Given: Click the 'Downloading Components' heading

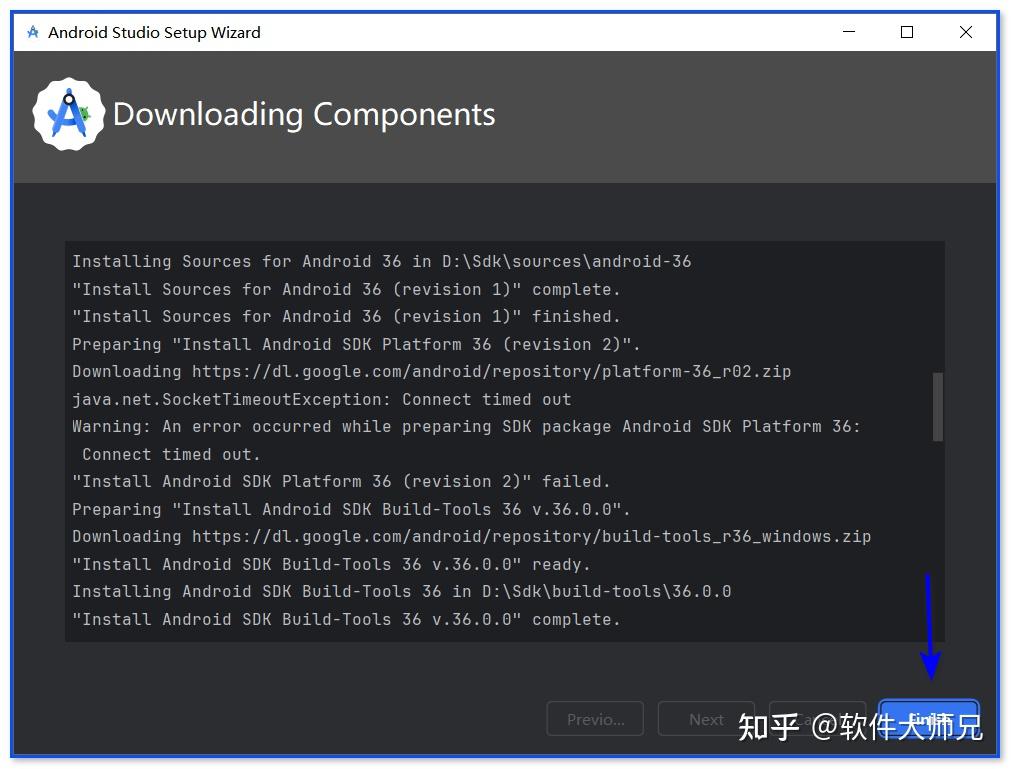Looking at the screenshot, I should (304, 115).
